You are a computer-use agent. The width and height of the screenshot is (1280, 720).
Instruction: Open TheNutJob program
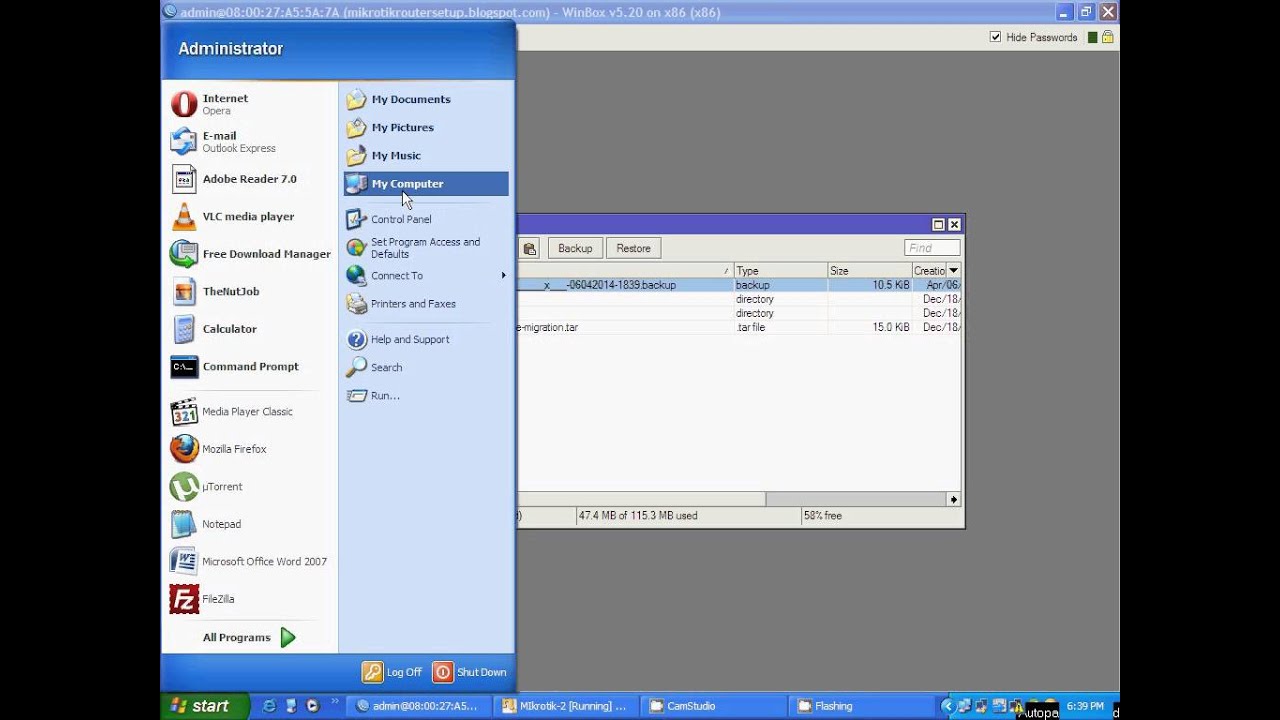click(250, 291)
